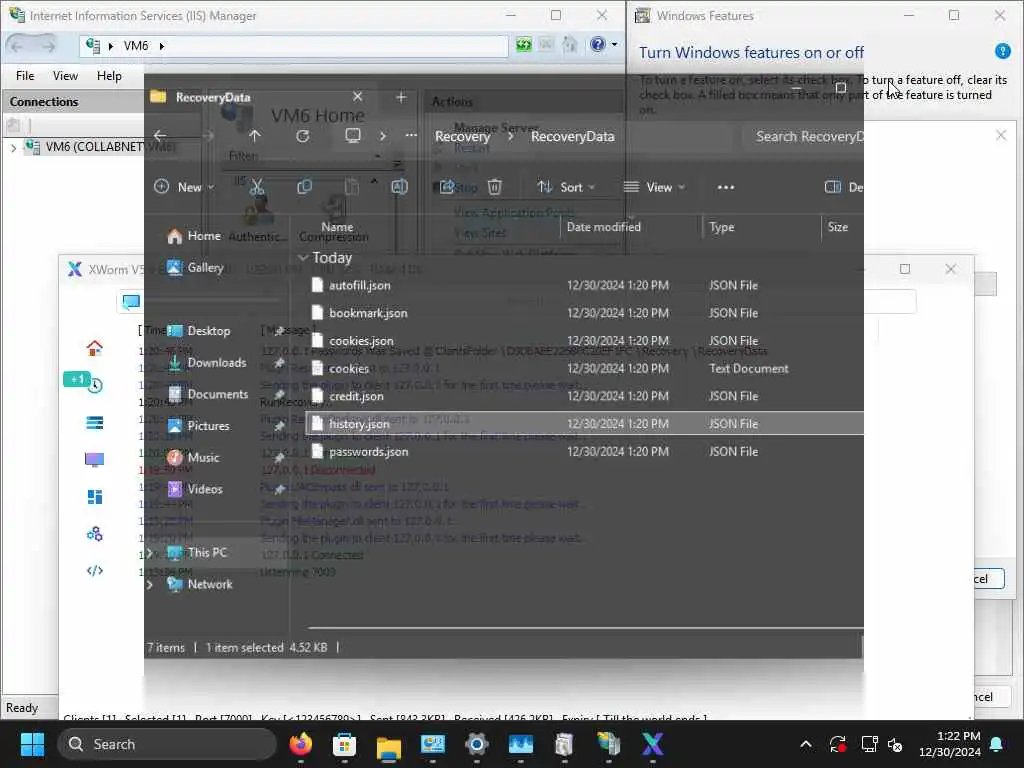1024x768 pixels.
Task: Open See more ellipsis in Explorer toolbar
Action: [726, 187]
